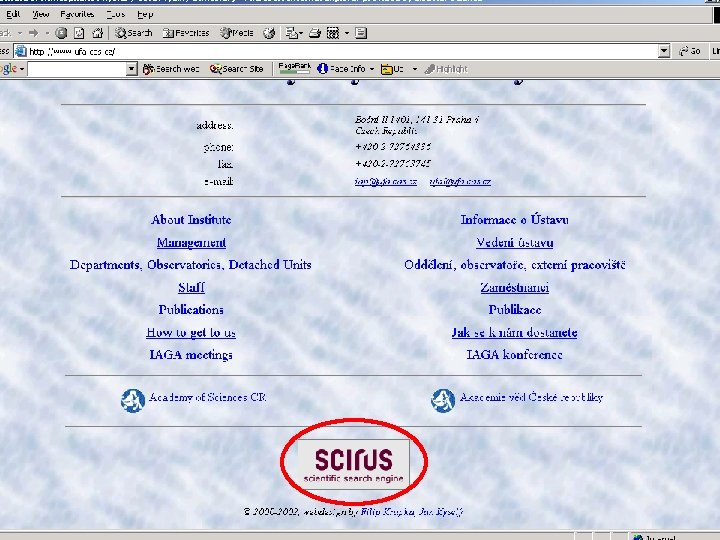This screenshot has width=720, height=540.
Task: Open the Google search box dropdown
Action: [131, 69]
